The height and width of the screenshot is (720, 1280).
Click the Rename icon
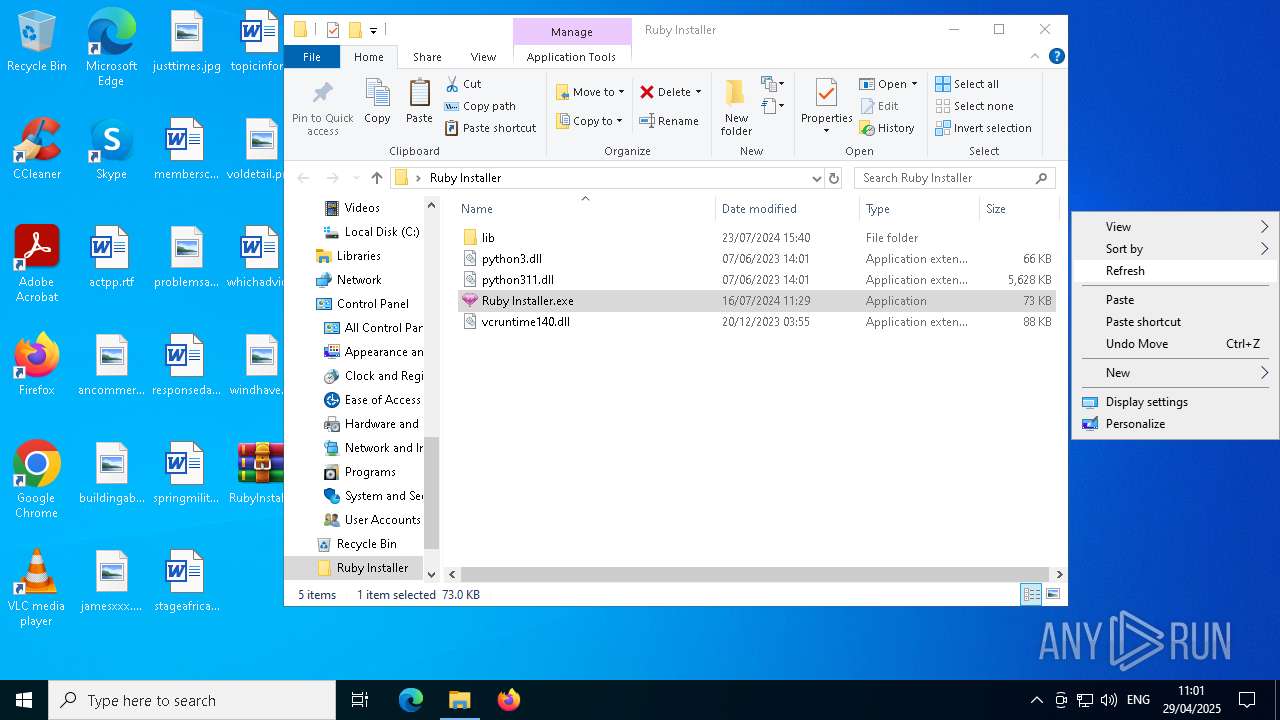coord(647,121)
